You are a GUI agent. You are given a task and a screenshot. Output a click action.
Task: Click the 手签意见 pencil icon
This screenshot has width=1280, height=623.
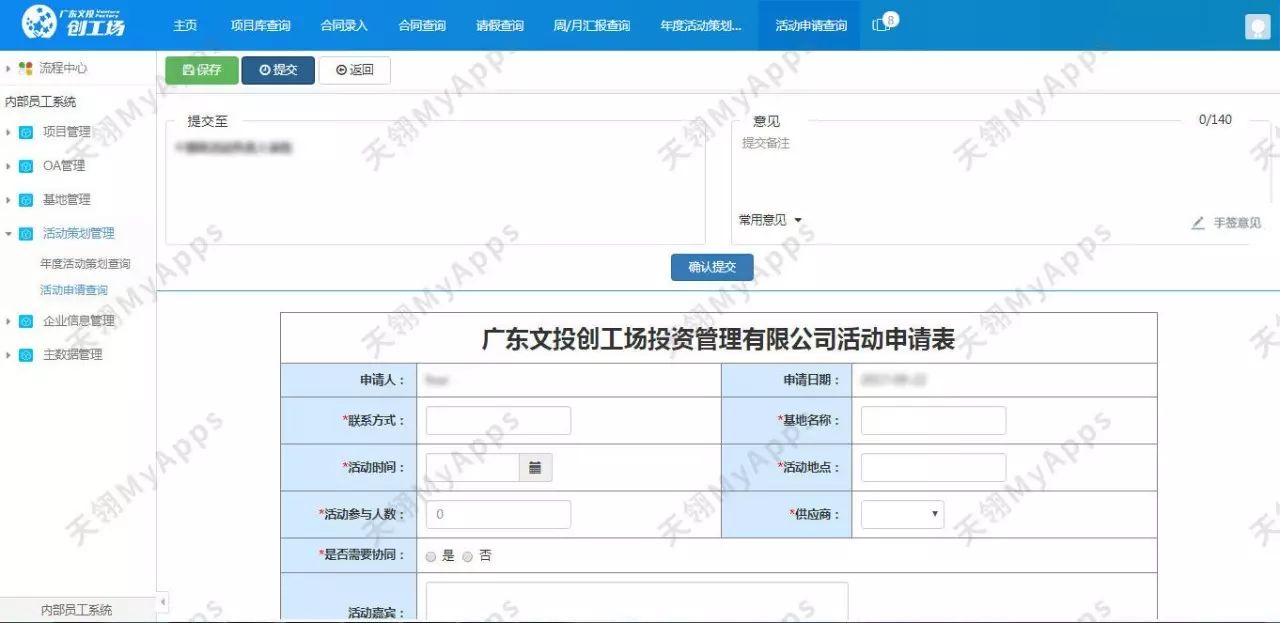coord(1198,223)
